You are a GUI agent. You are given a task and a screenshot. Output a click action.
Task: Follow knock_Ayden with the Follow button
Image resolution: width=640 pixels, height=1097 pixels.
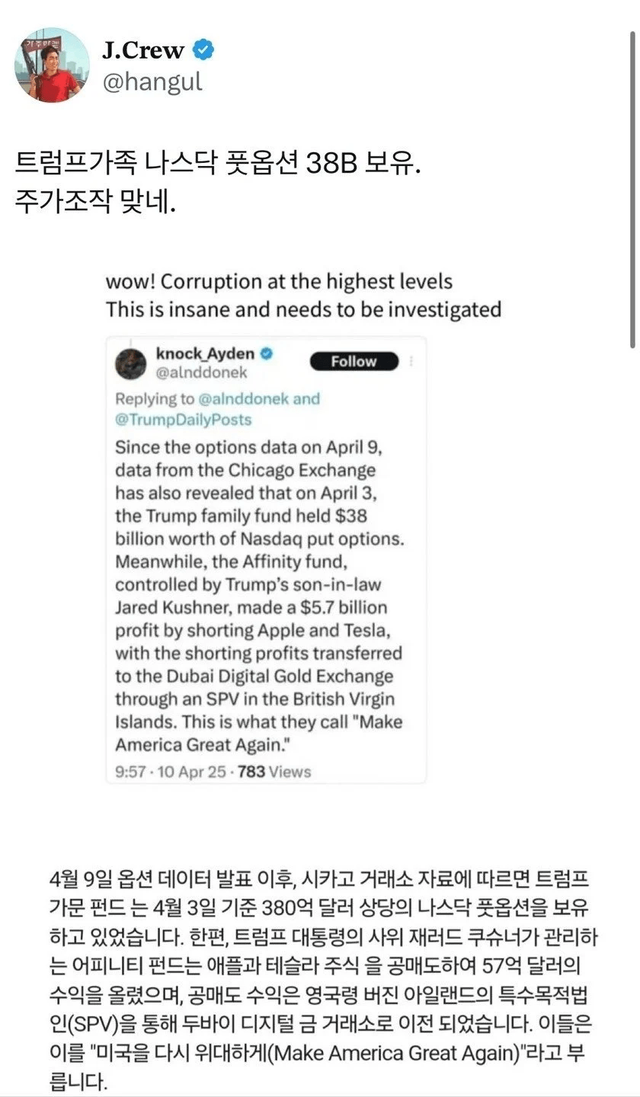click(353, 361)
